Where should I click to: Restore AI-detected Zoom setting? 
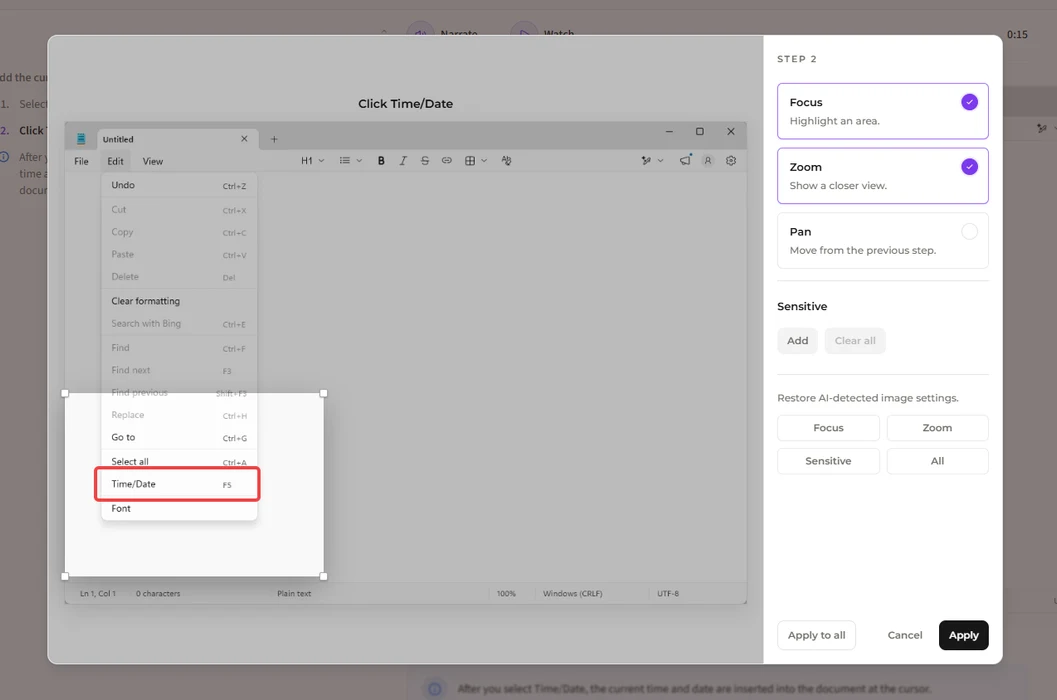pyautogui.click(x=937, y=428)
